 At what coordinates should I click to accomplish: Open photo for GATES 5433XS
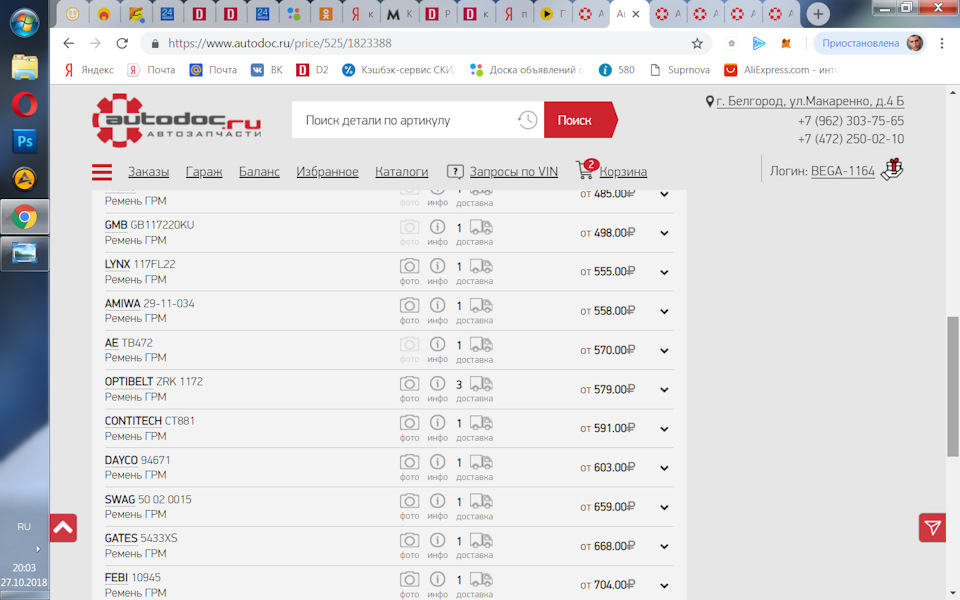[x=410, y=541]
